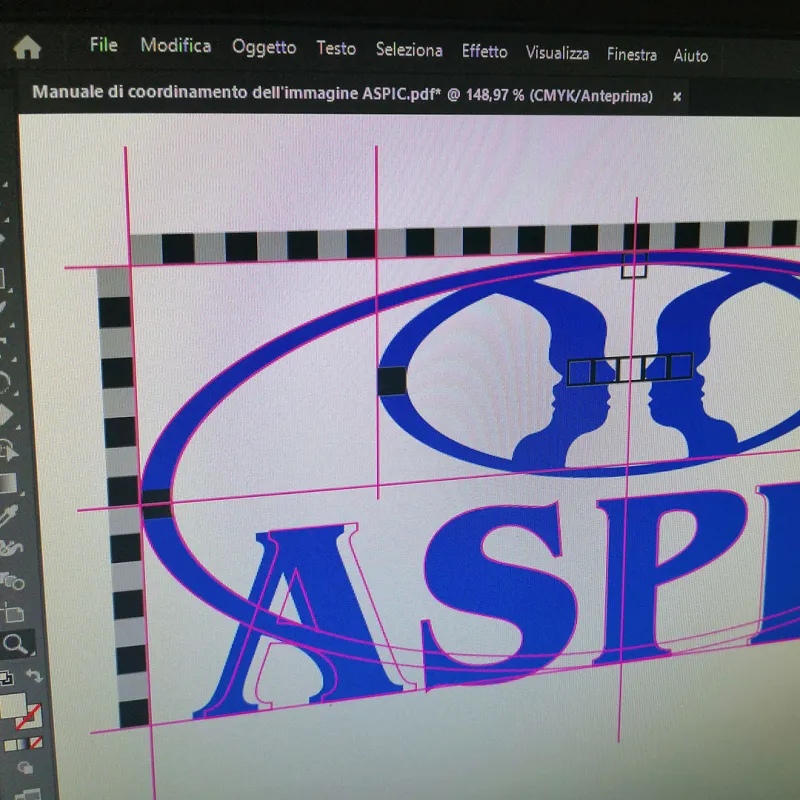Select the Artboard tool
The height and width of the screenshot is (800, 800).
[x=13, y=612]
